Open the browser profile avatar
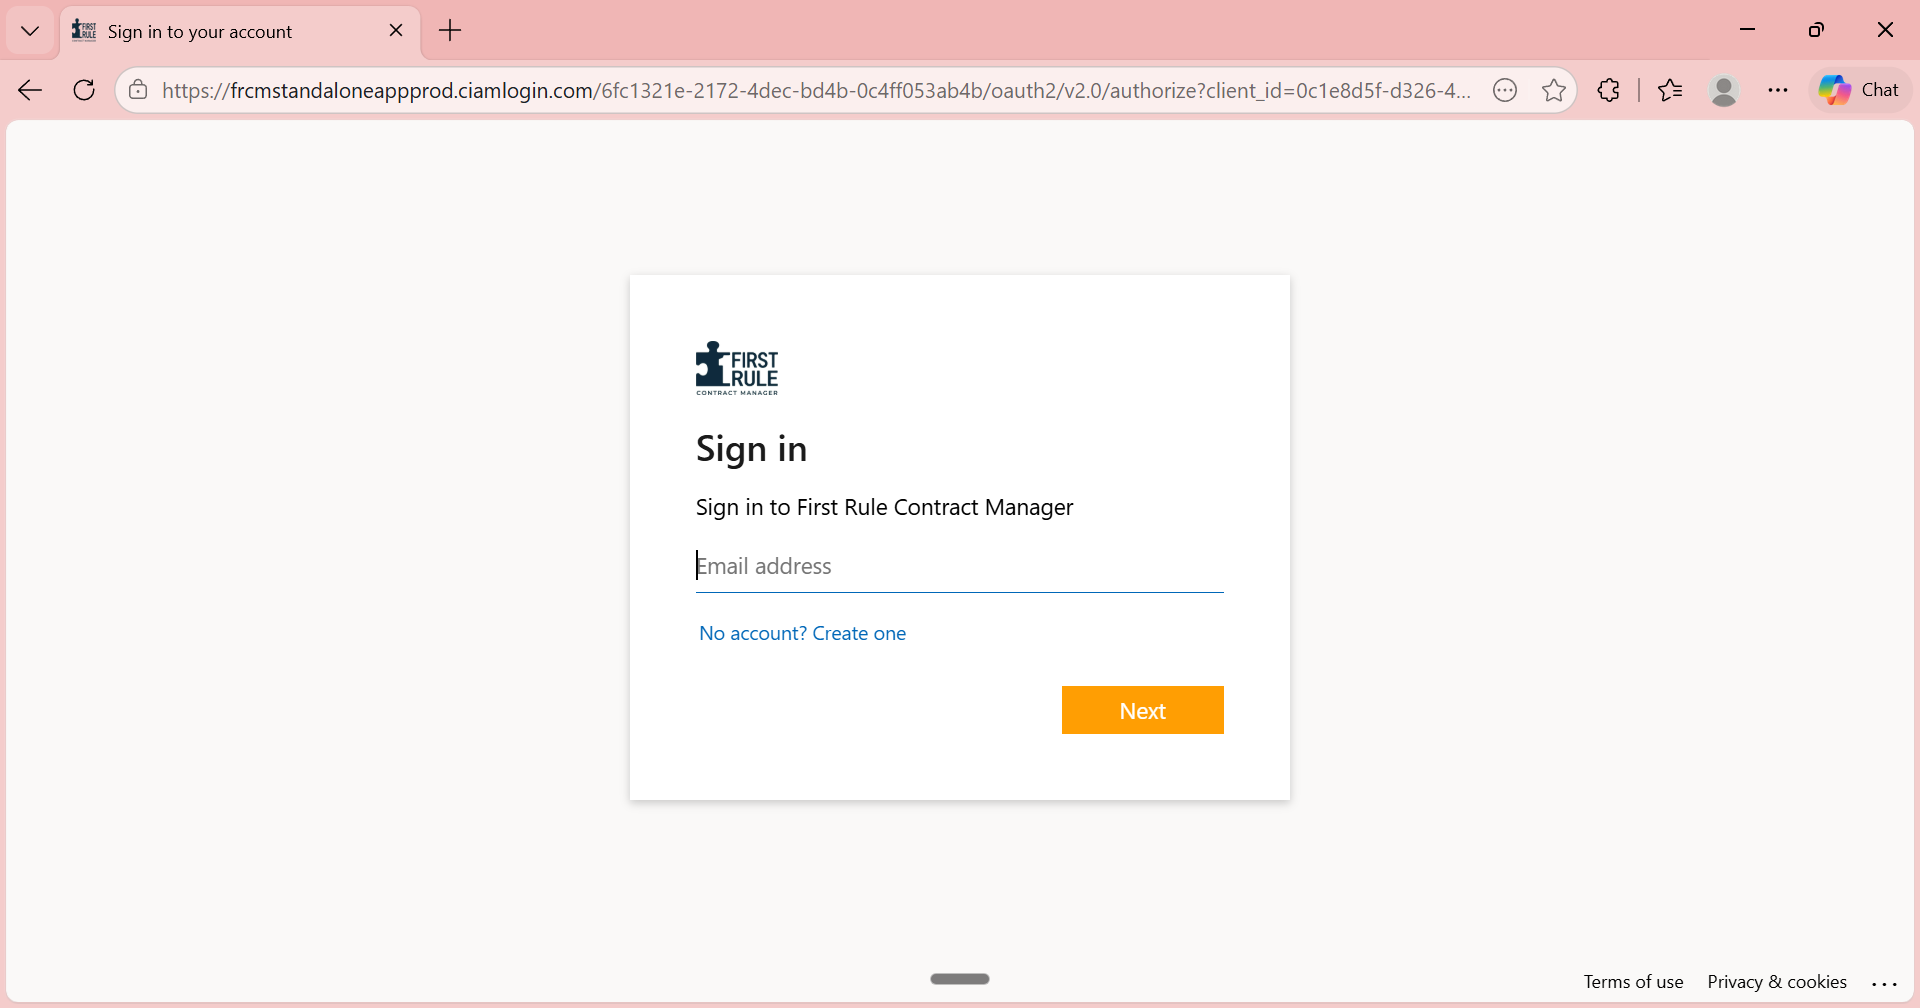Screen dimensions: 1920x1008 1724,90
